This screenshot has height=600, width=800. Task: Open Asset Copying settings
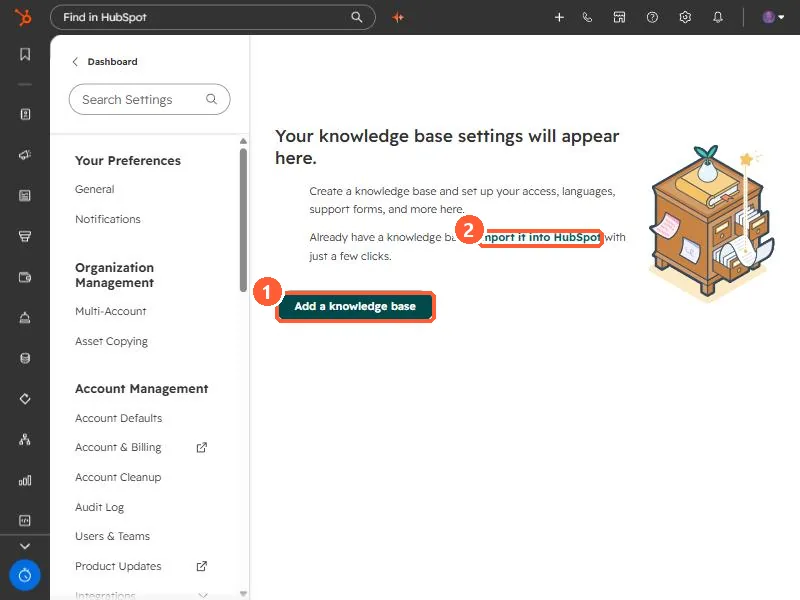[x=111, y=341]
